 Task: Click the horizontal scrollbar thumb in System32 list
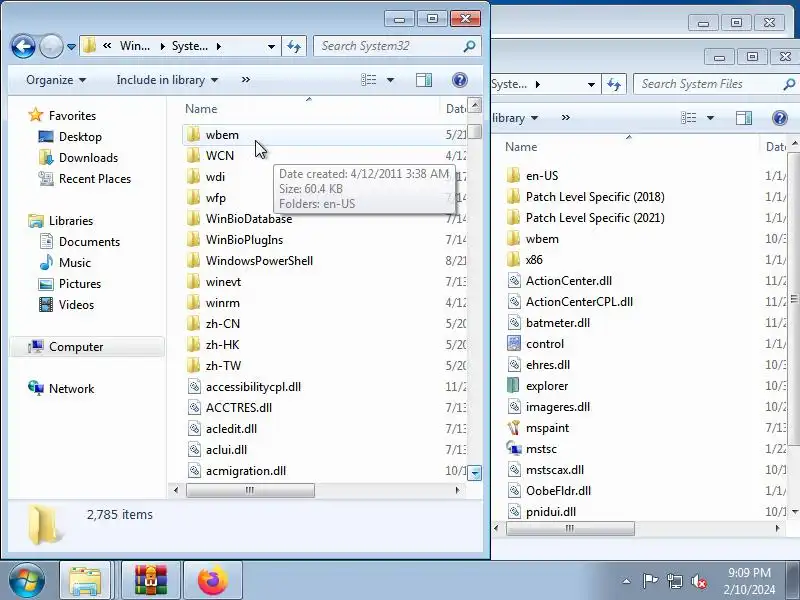[x=250, y=490]
